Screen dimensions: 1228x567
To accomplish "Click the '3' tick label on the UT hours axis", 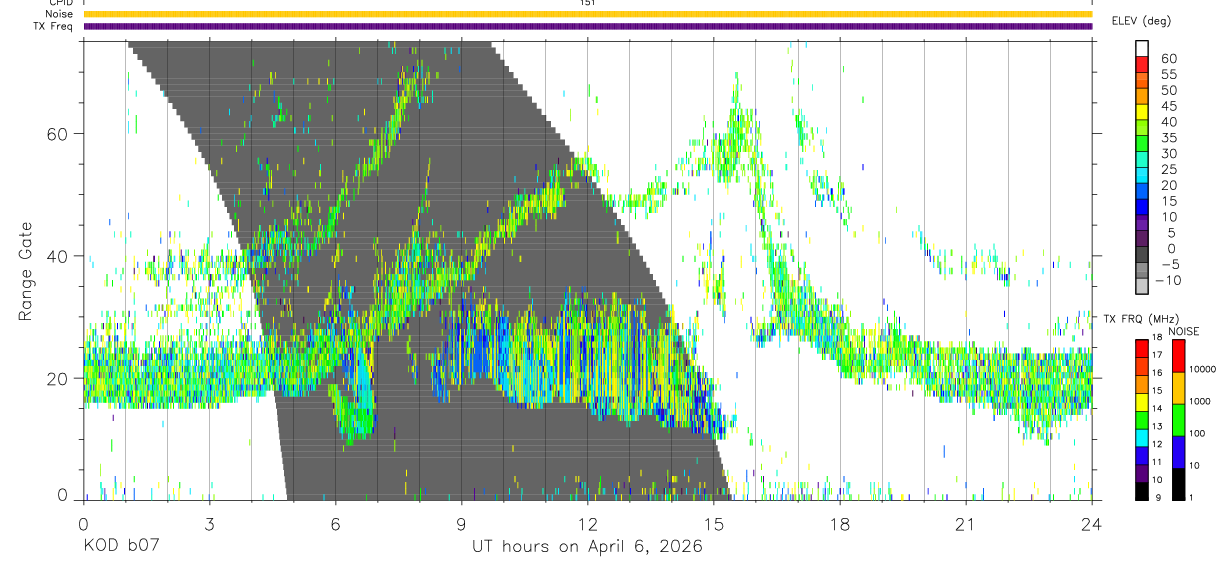I will coord(210,523).
